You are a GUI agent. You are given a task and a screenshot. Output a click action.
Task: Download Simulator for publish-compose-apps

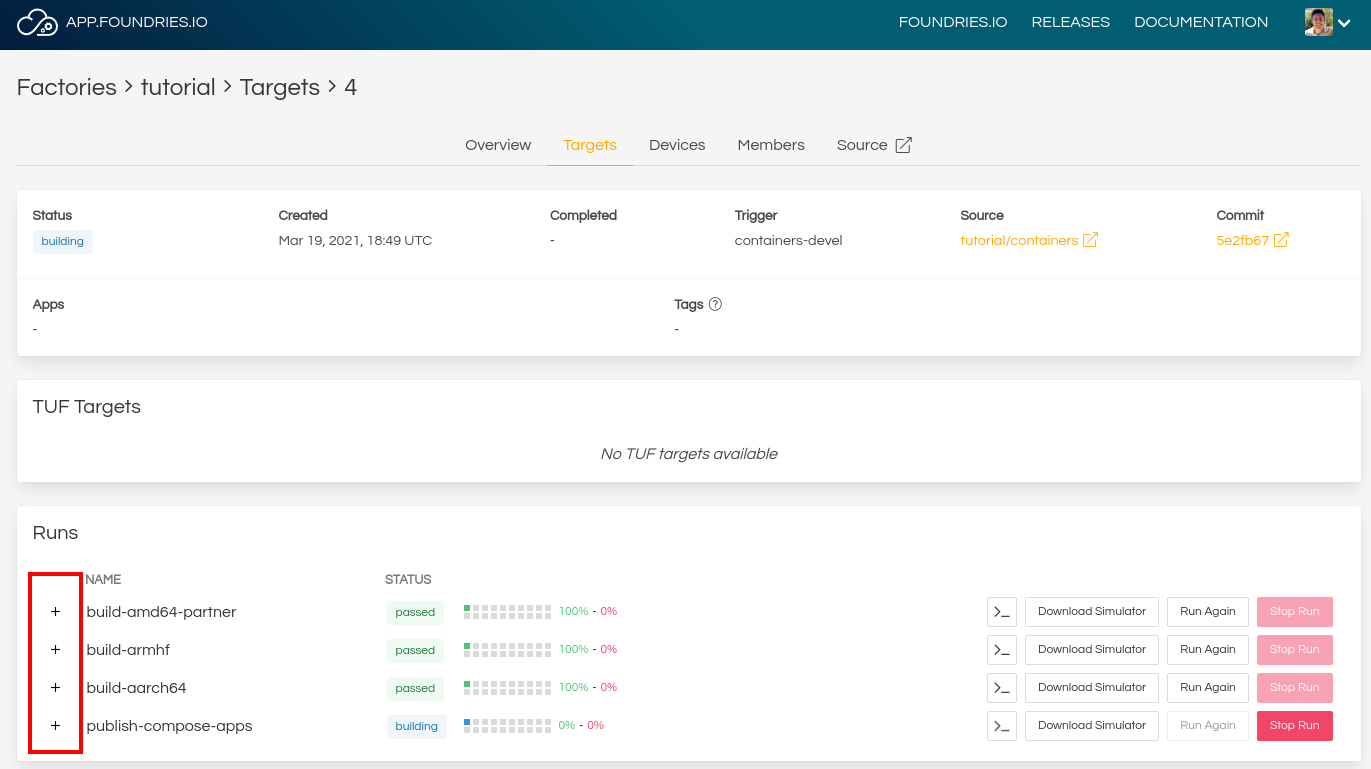(1092, 726)
